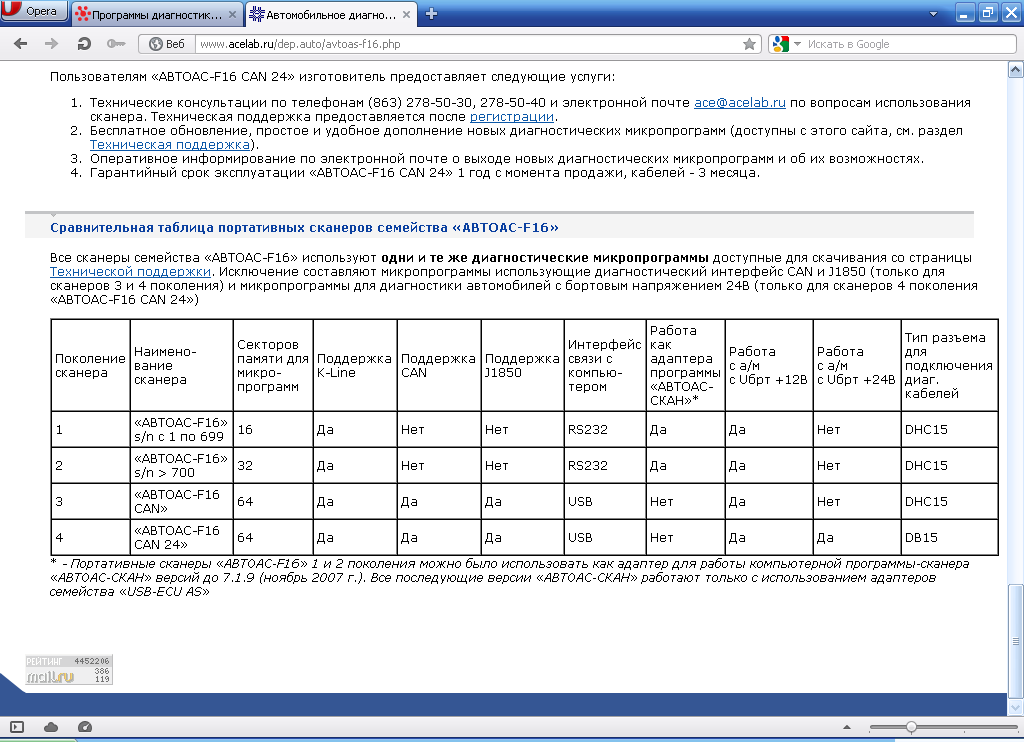
Task: Open the Opera main menu button
Action: (34, 10)
